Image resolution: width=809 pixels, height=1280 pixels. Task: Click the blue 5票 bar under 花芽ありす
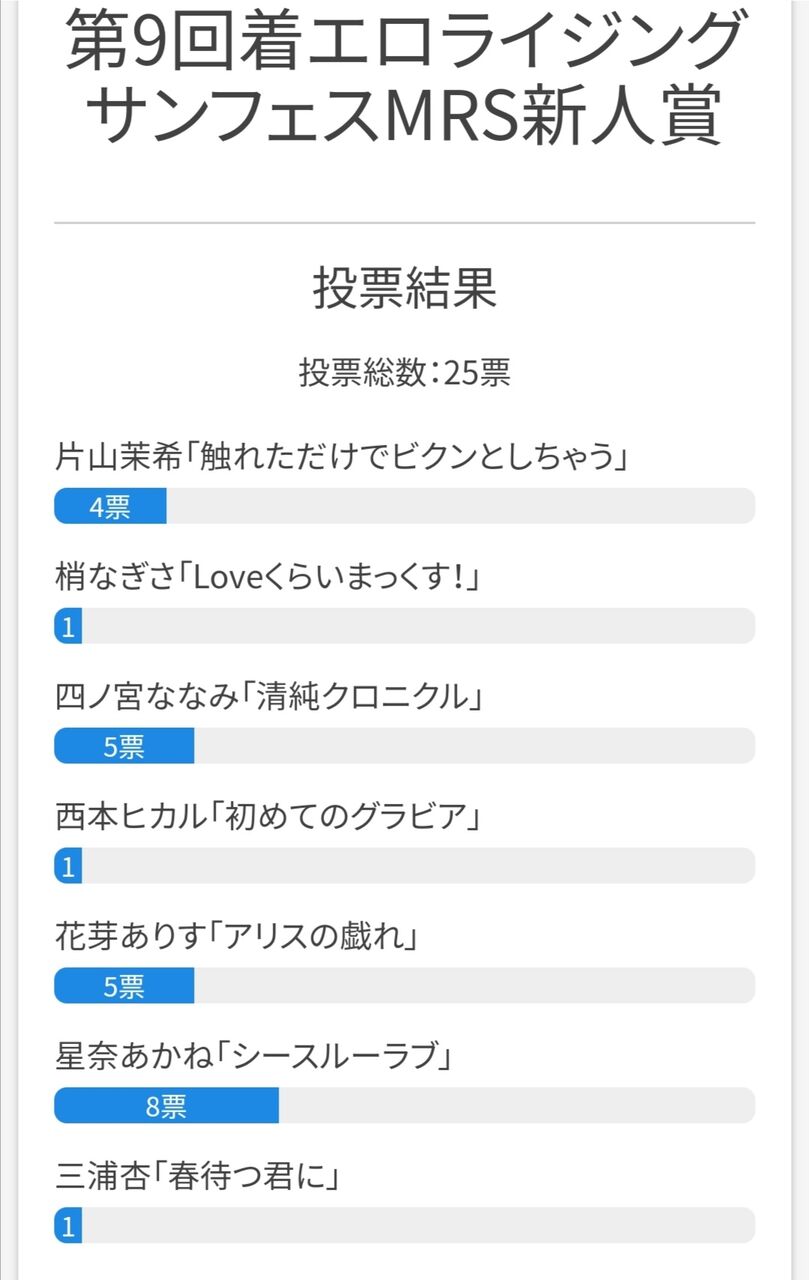click(x=124, y=986)
